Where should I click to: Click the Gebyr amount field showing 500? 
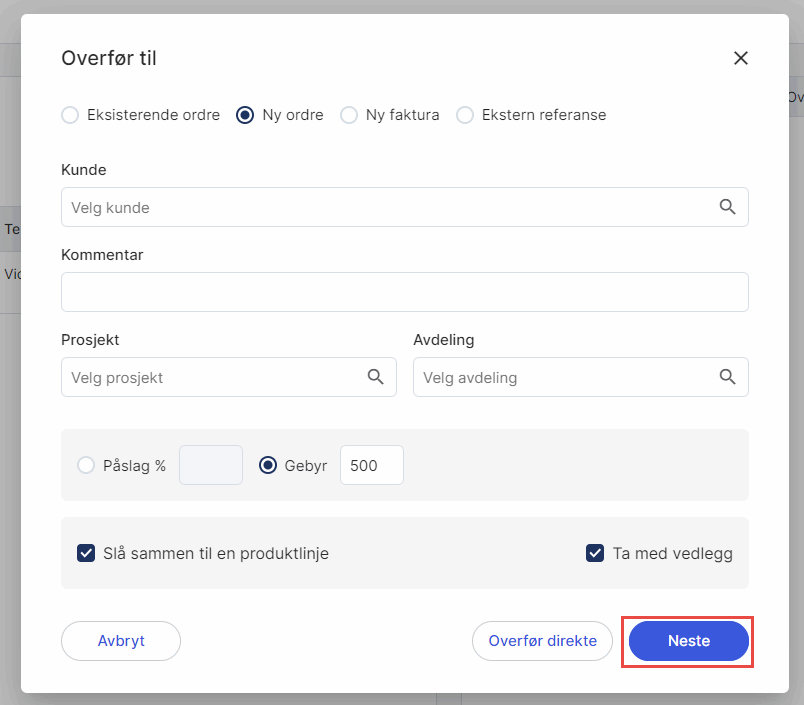pos(371,465)
